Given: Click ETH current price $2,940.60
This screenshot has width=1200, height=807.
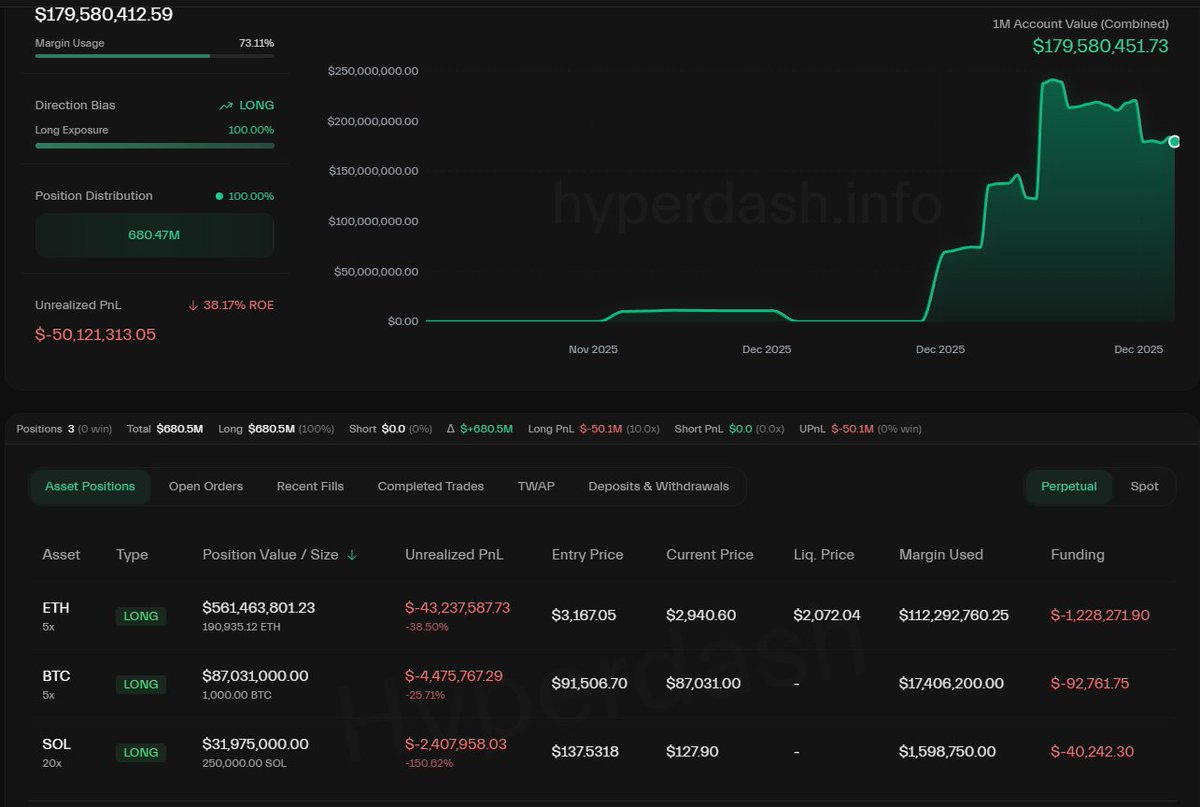Looking at the screenshot, I should (x=701, y=616).
